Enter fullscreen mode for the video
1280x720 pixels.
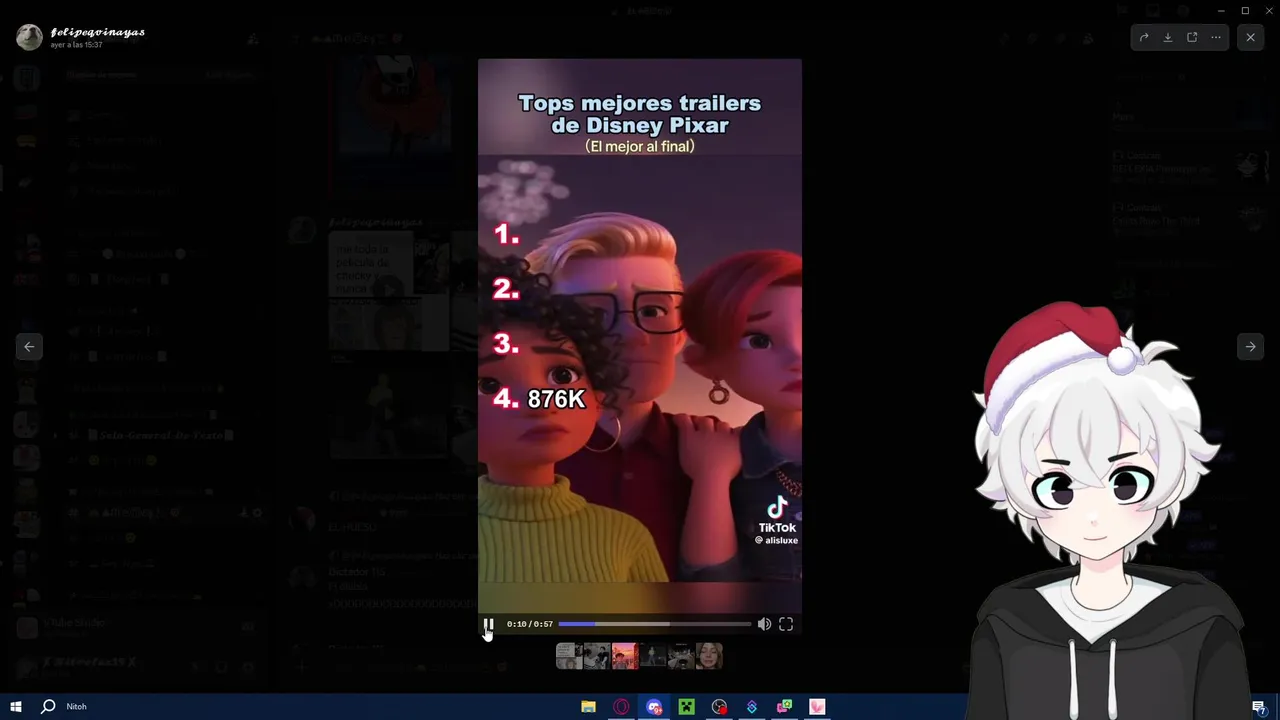(786, 624)
